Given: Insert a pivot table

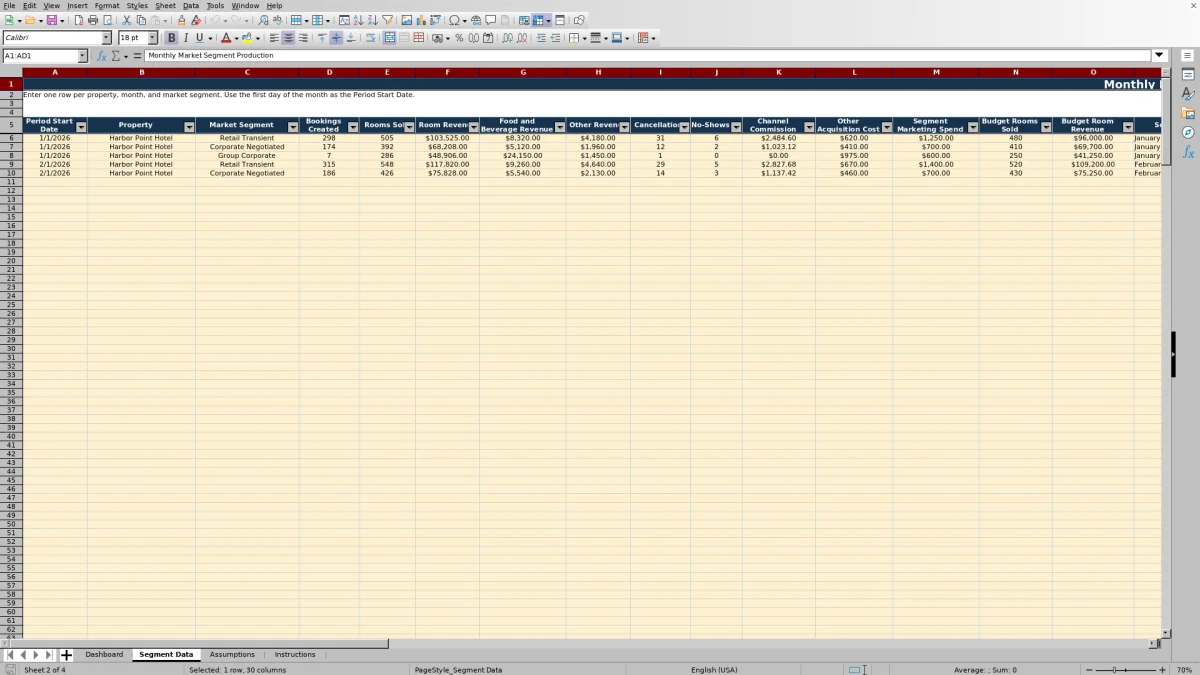Looking at the screenshot, I should pyautogui.click(x=435, y=20).
